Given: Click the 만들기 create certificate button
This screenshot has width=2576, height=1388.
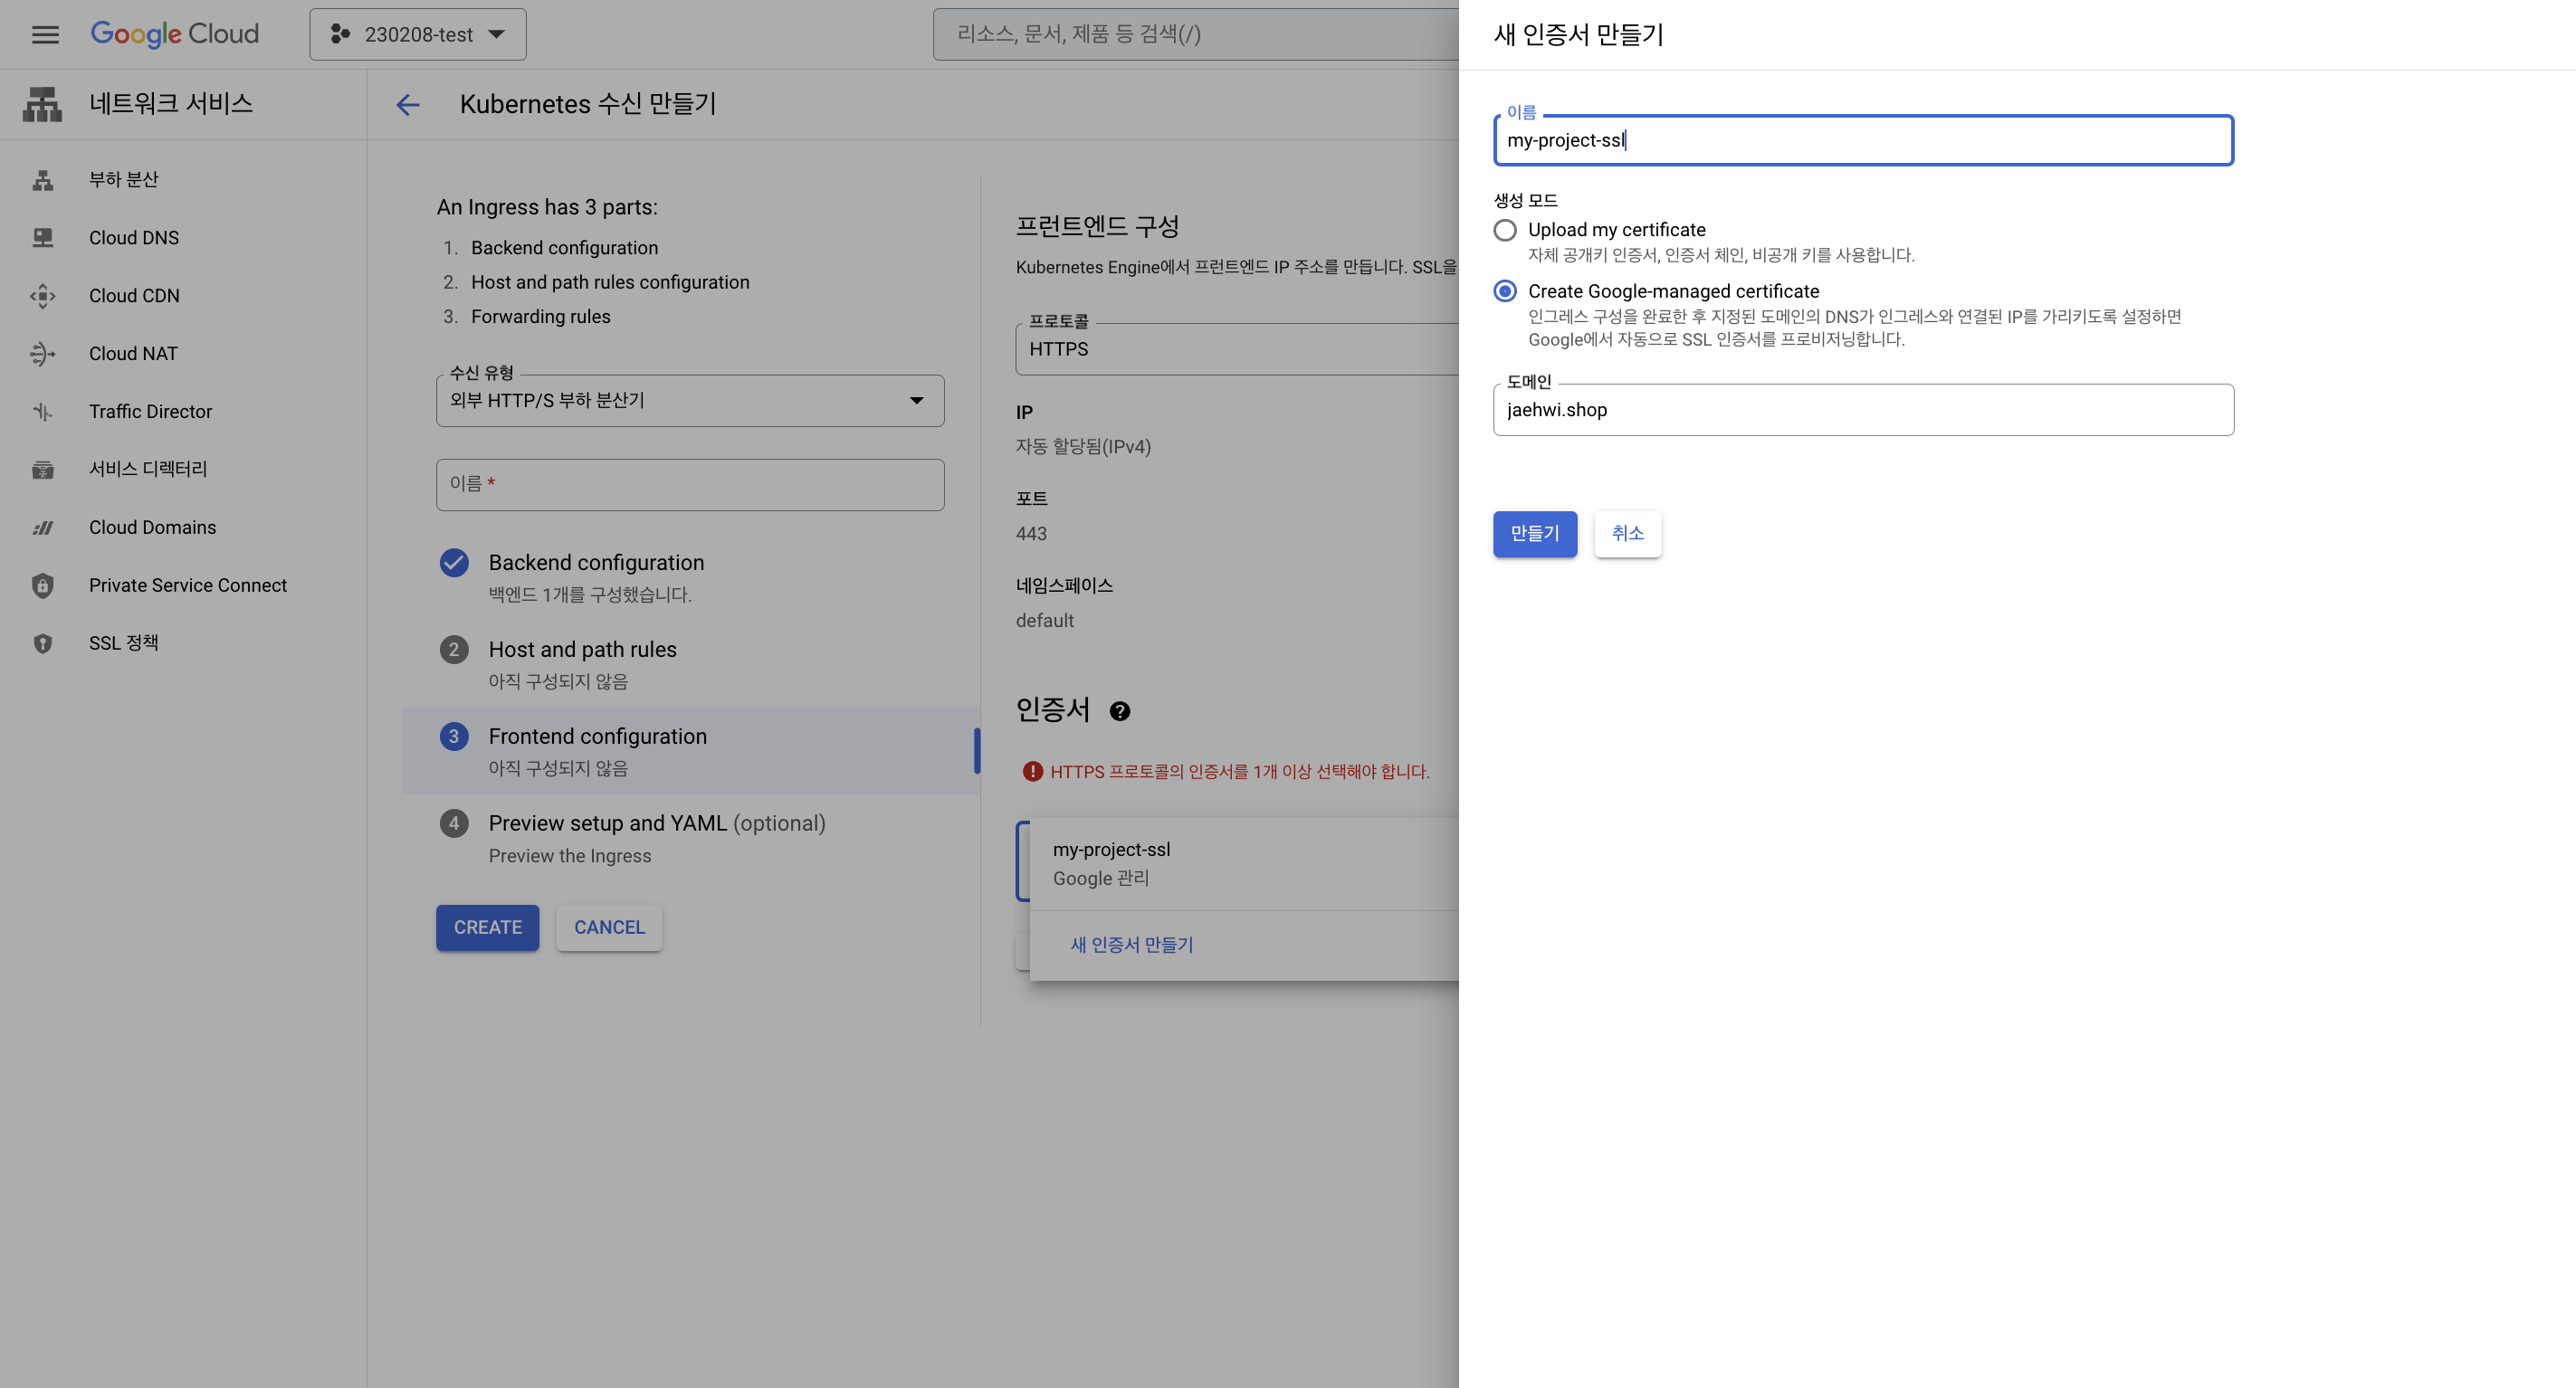Looking at the screenshot, I should click(1535, 534).
